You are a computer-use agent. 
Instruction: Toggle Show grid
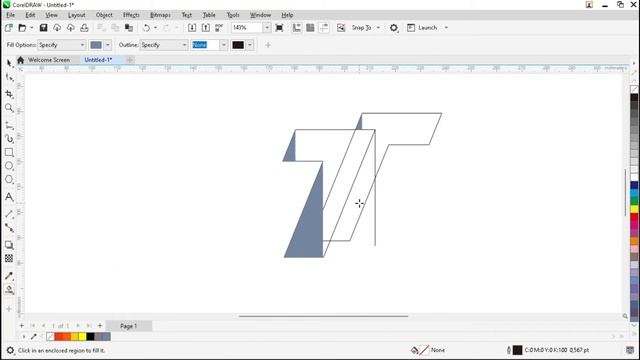pyautogui.click(x=310, y=28)
